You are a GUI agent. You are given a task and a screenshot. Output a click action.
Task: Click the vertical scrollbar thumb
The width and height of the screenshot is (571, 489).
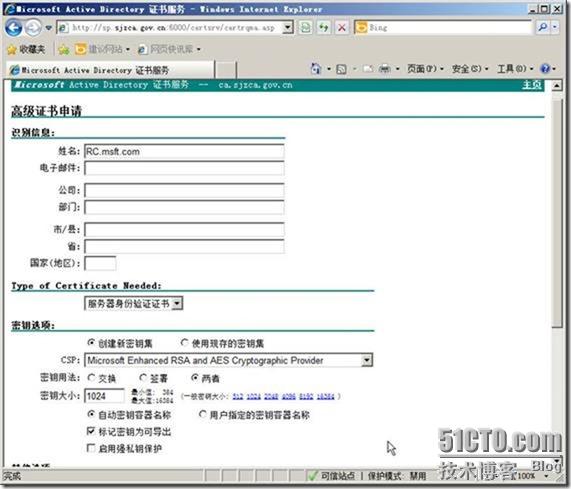pyautogui.click(x=557, y=214)
